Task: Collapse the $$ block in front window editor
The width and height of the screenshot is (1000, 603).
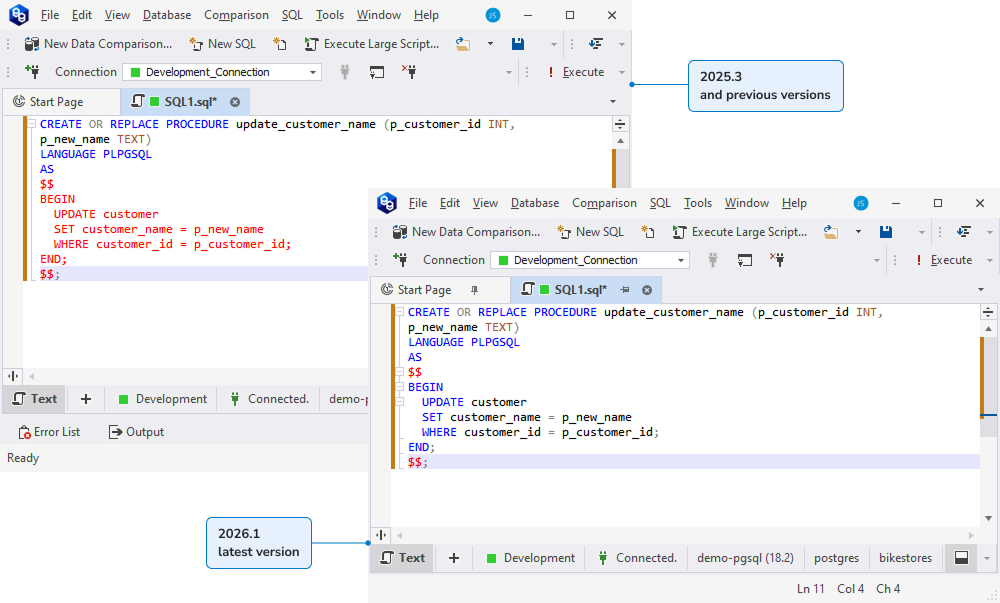Action: coord(400,372)
